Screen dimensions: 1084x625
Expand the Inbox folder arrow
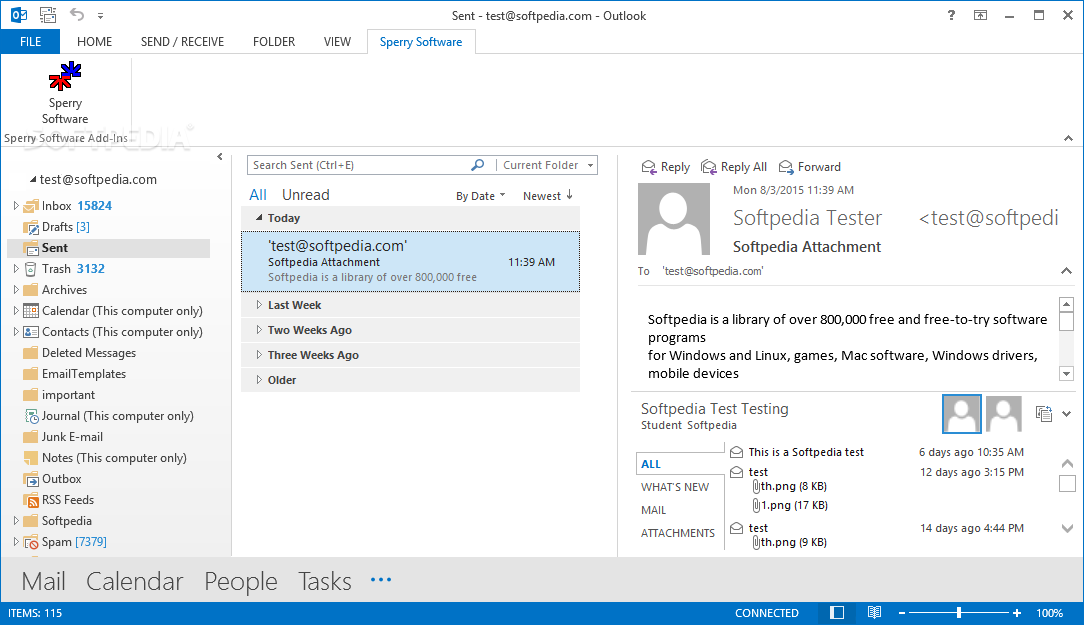click(x=16, y=206)
